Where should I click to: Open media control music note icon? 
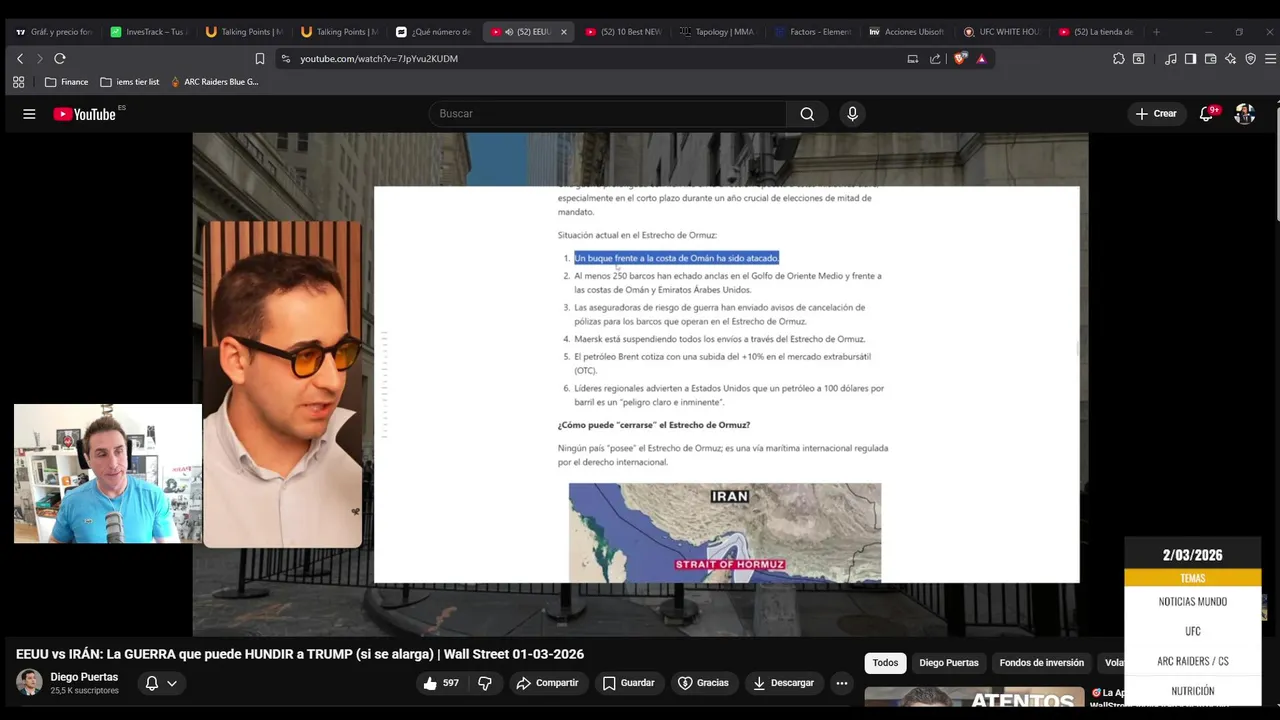pos(1170,59)
